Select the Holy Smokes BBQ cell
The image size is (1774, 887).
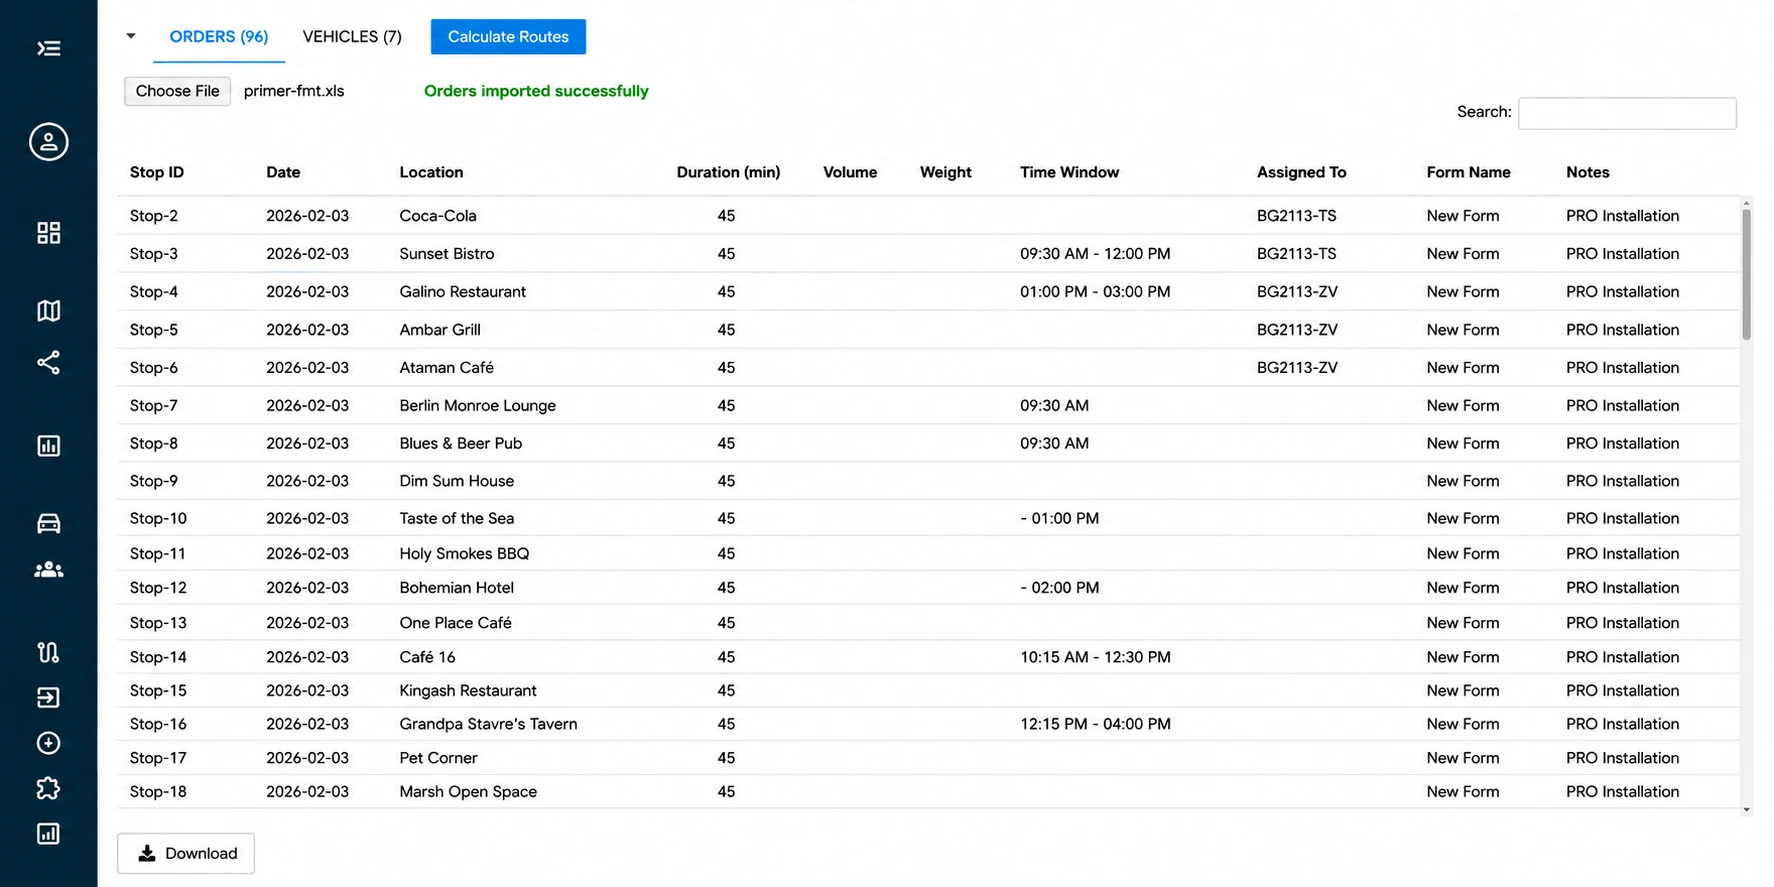click(464, 553)
